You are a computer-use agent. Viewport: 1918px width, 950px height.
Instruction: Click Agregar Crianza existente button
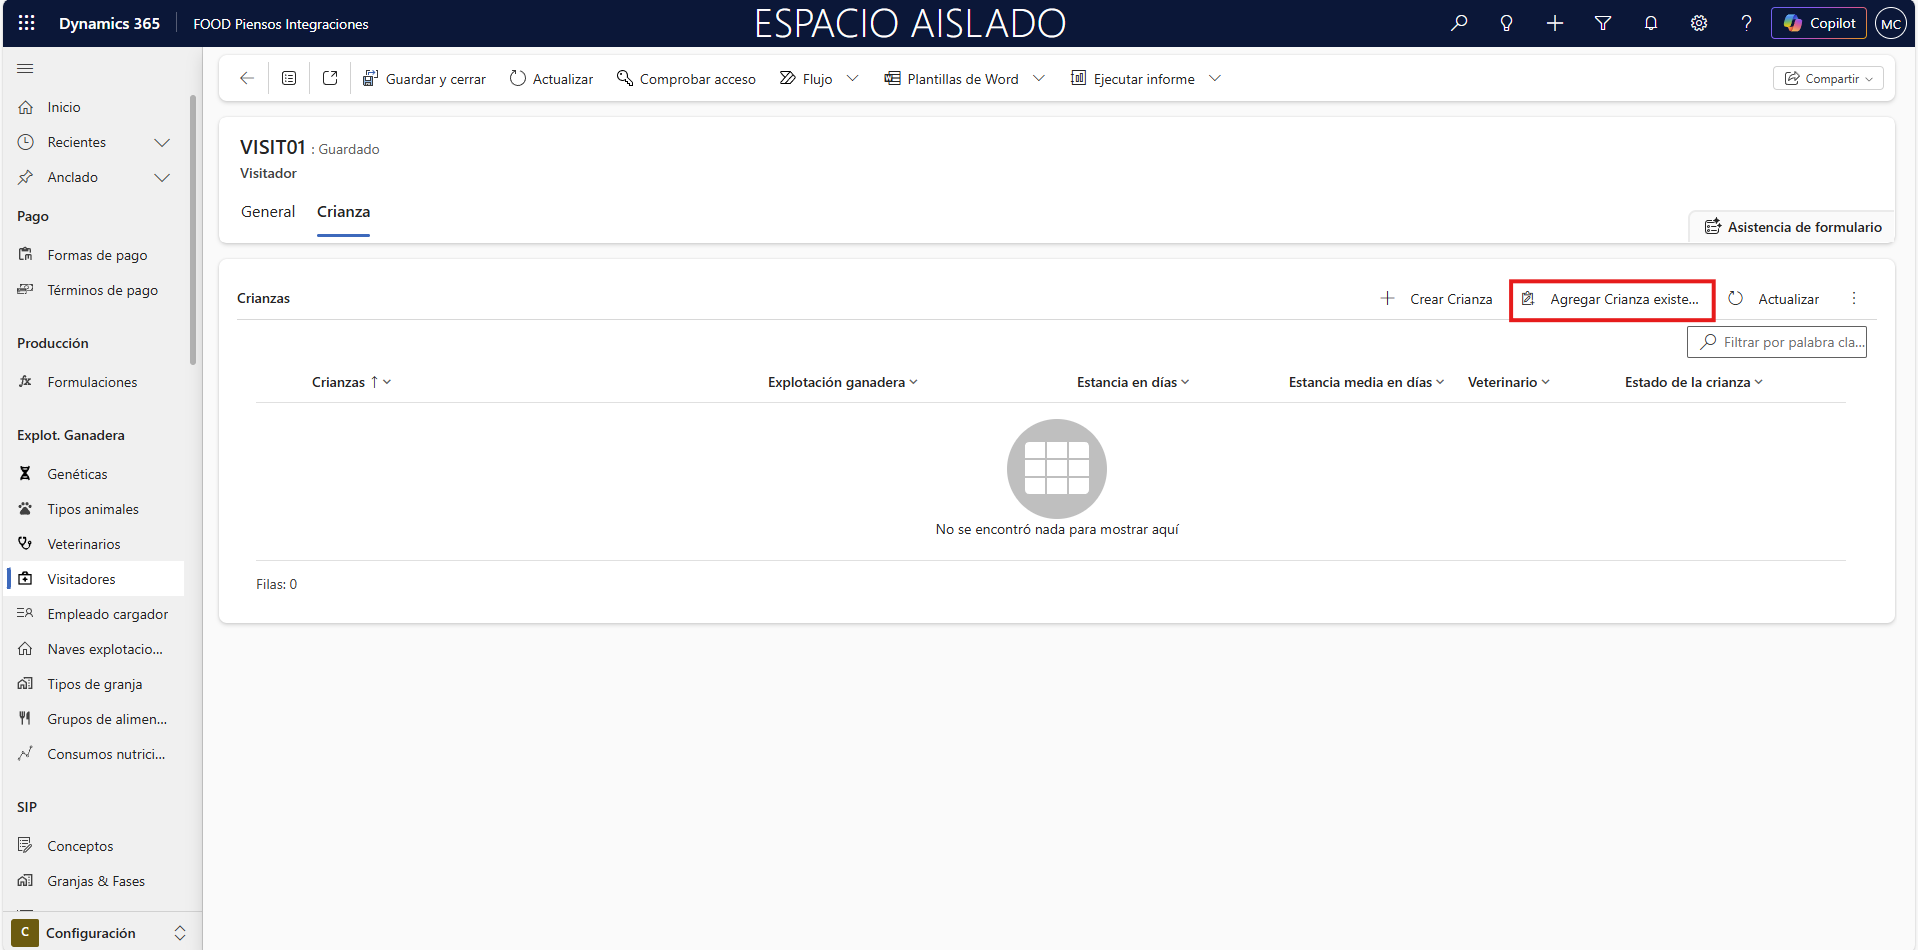(1612, 299)
